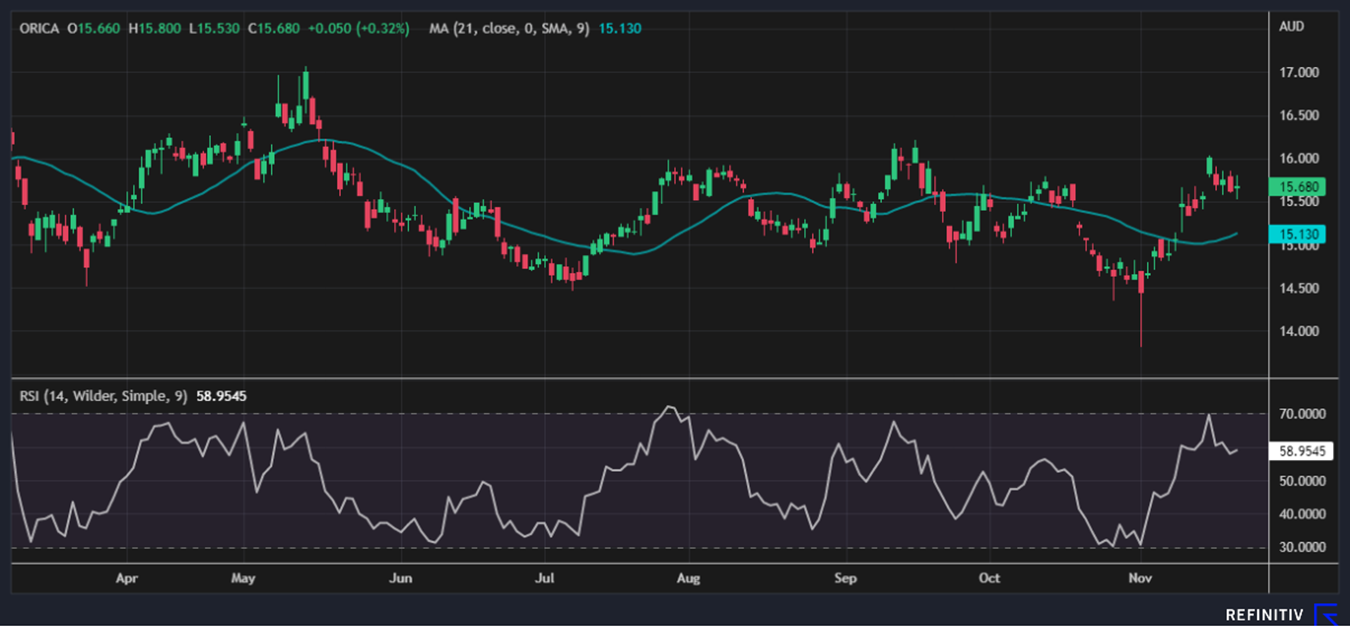The height and width of the screenshot is (627, 1350).
Task: Click the 14.000 price axis label
Action: click(1298, 331)
